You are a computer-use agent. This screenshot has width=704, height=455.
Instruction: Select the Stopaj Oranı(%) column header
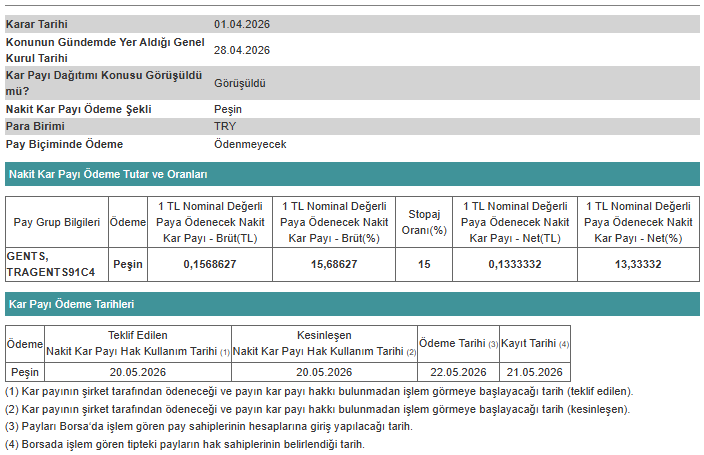coord(424,222)
